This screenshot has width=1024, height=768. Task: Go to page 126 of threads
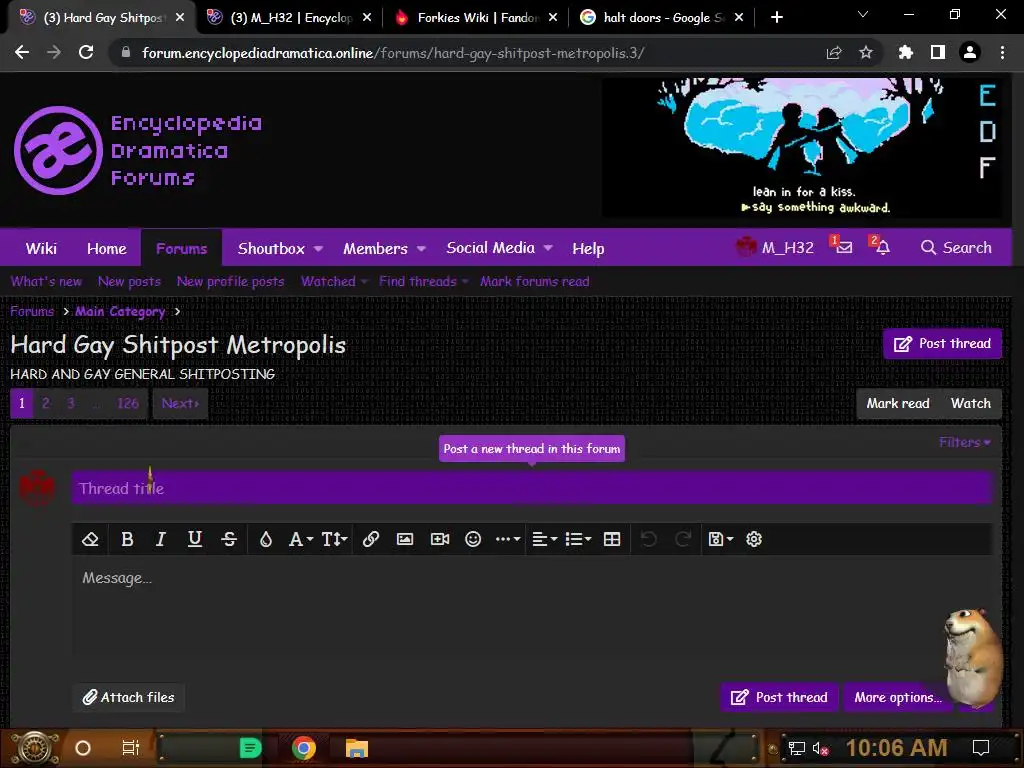click(x=128, y=404)
